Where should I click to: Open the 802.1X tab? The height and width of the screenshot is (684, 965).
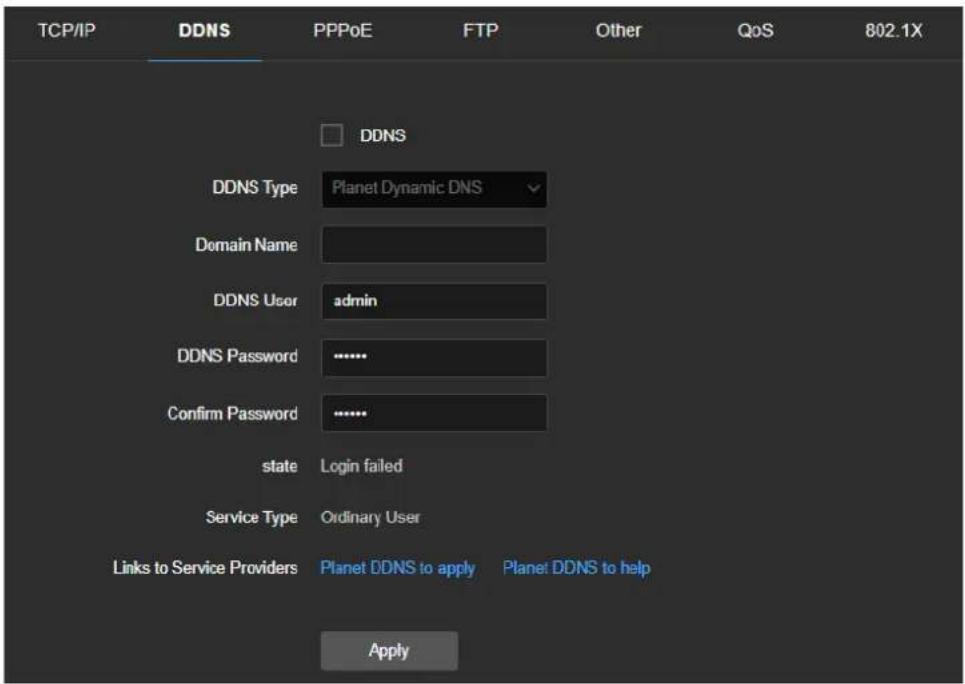894,30
